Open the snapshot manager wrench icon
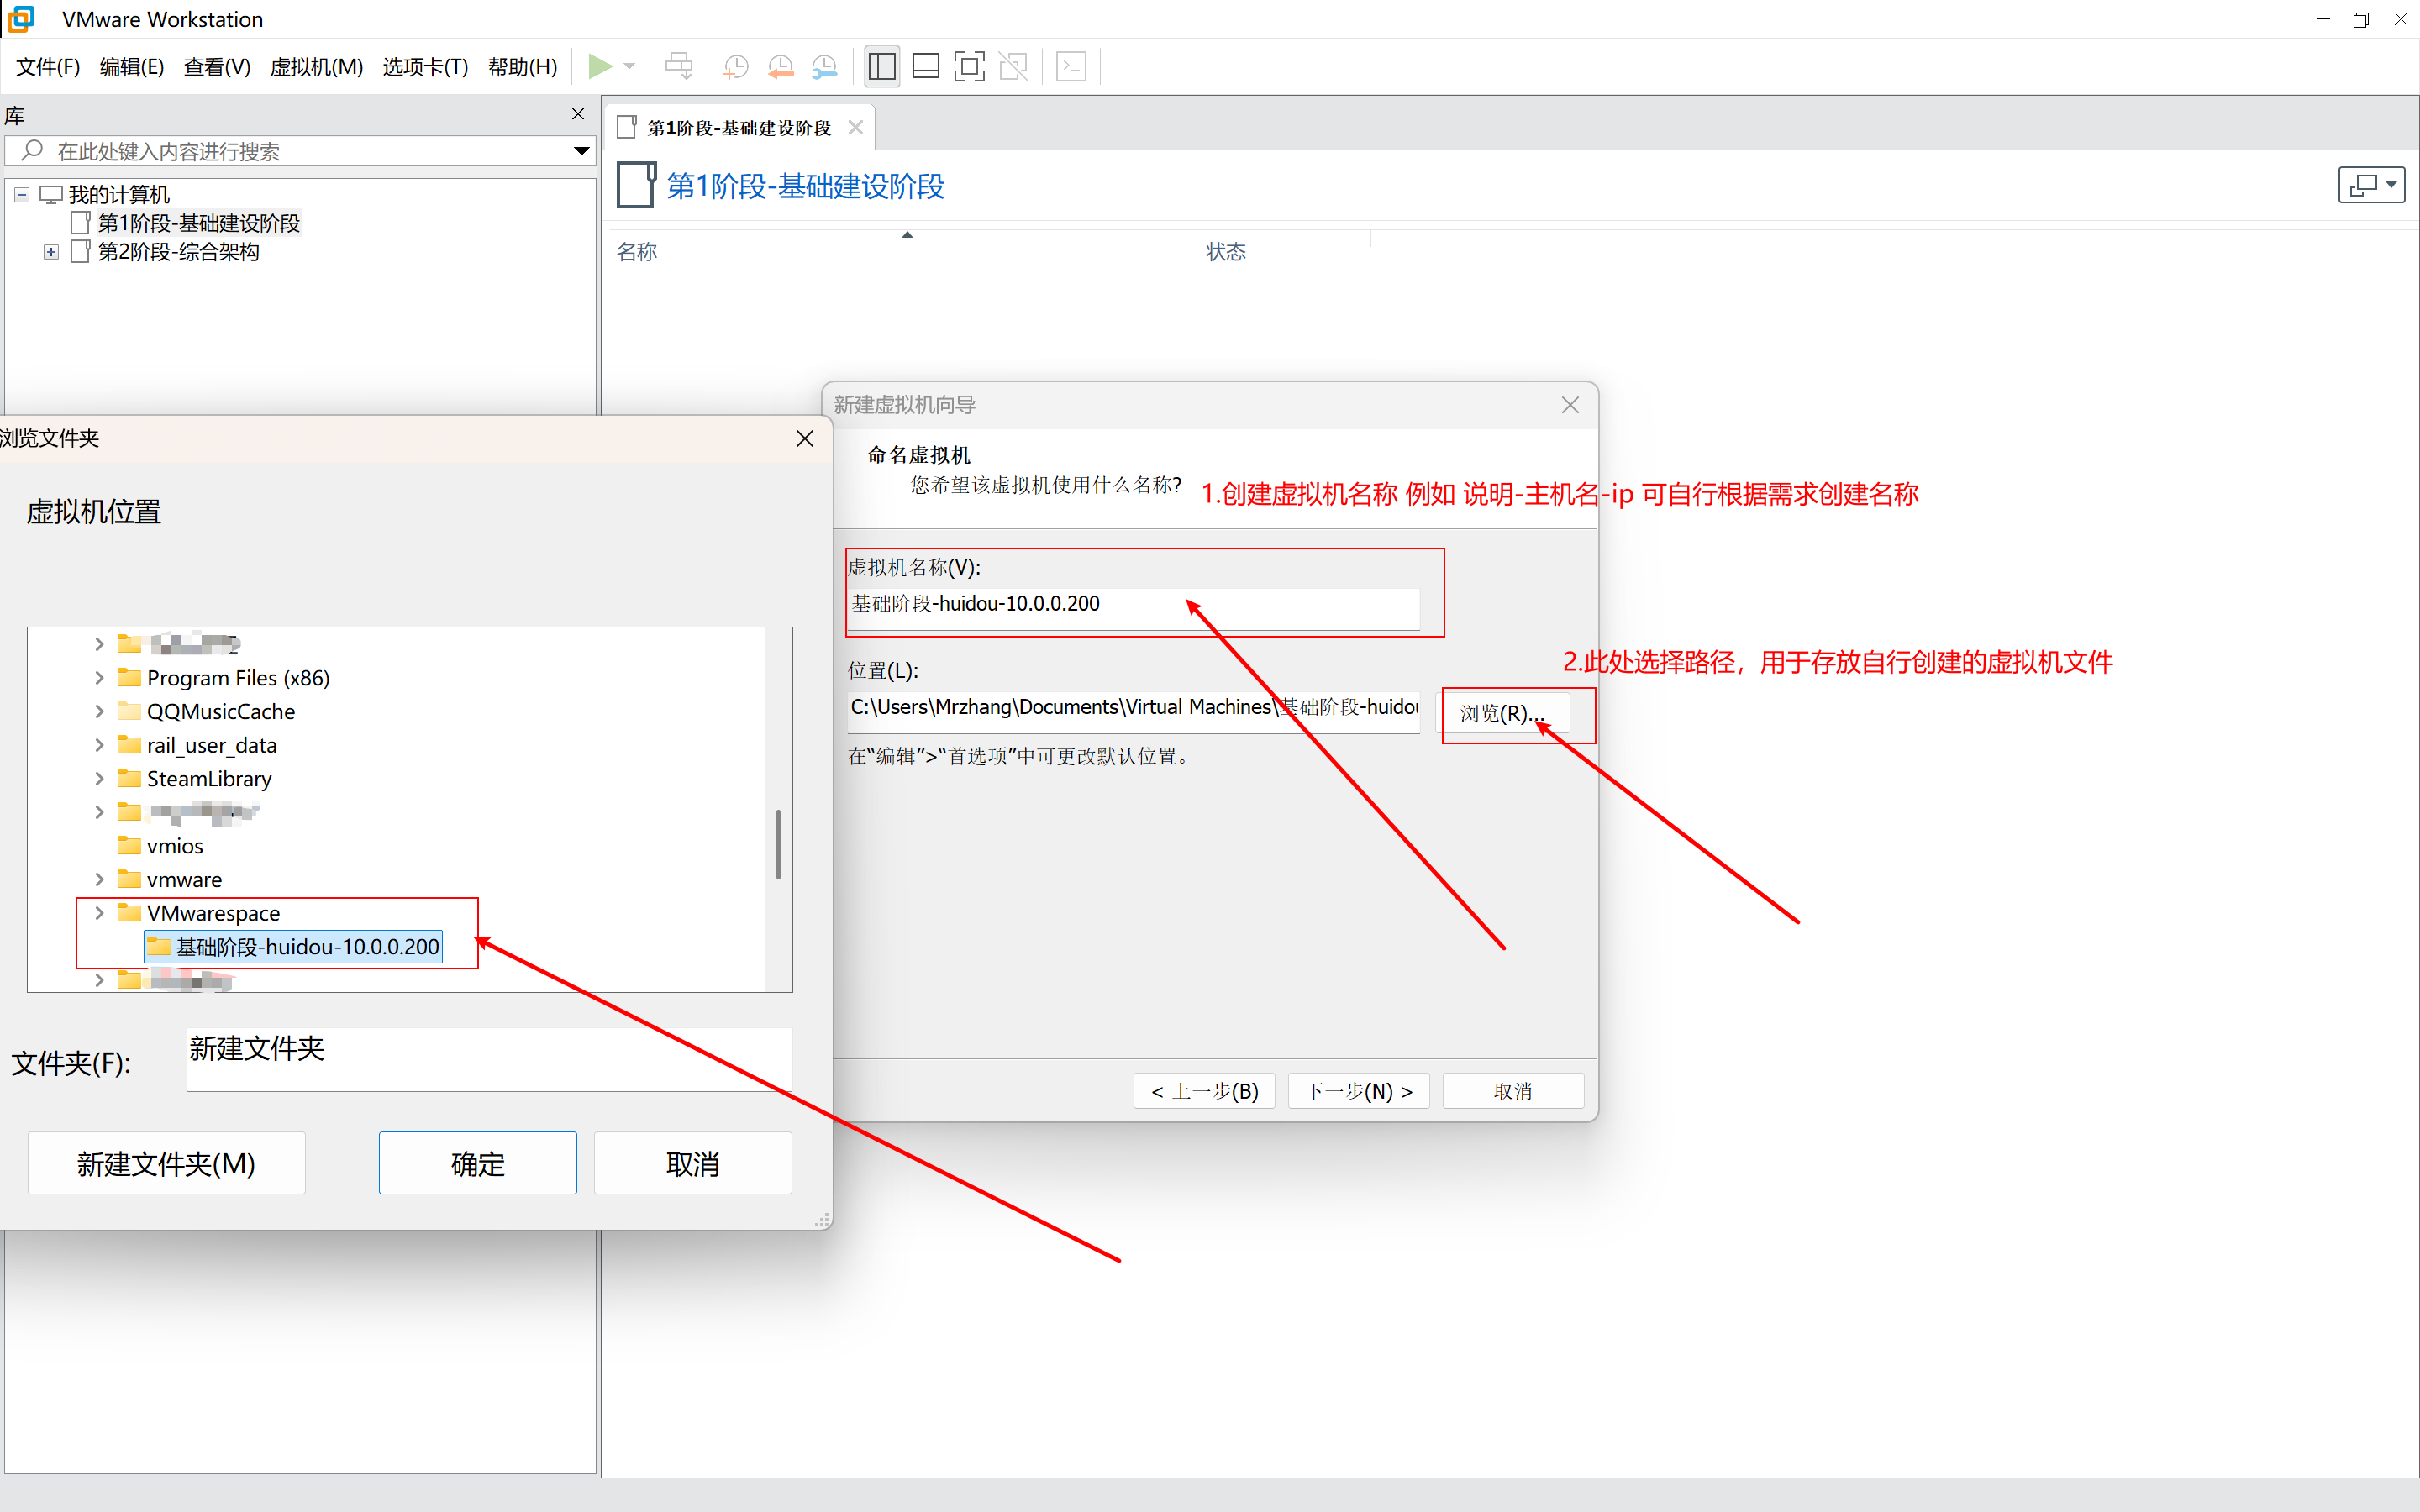The height and width of the screenshot is (1512, 2420). coord(824,67)
